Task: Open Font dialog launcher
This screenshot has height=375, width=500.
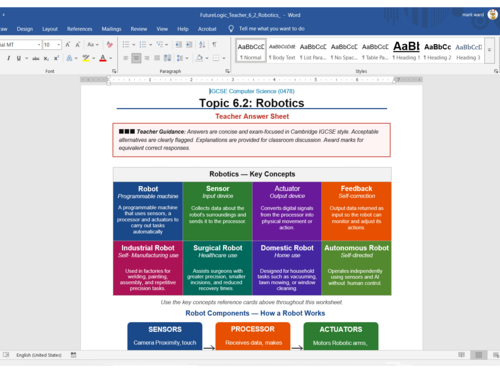Action: (114, 71)
